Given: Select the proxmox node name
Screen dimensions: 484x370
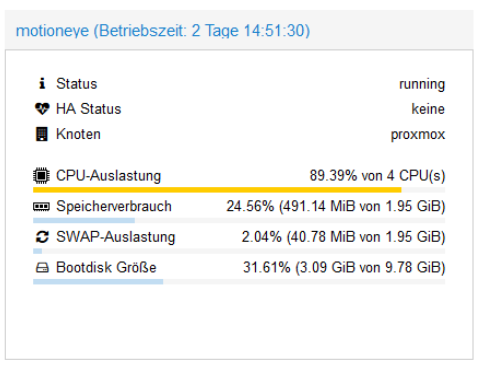Looking at the screenshot, I should click(x=418, y=135).
